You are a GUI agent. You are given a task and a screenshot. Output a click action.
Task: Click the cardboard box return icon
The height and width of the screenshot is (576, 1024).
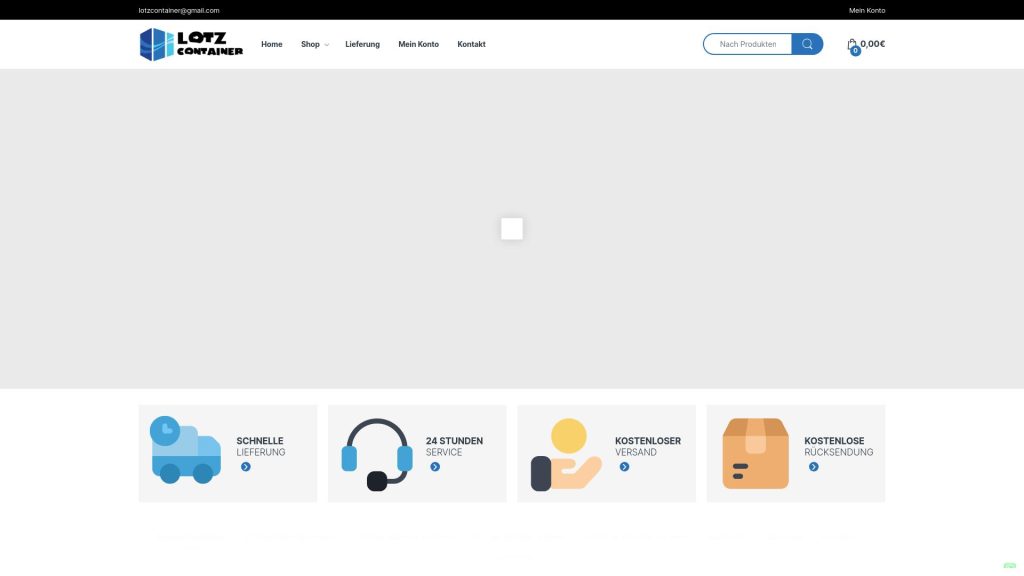click(755, 453)
